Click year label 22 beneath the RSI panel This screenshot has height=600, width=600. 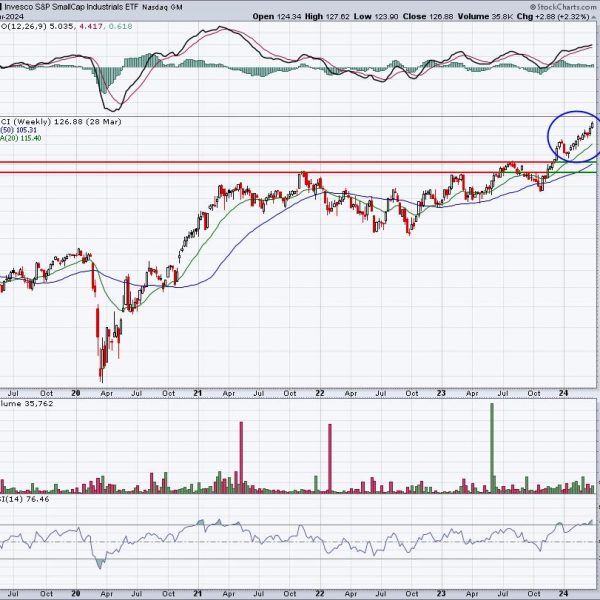320,593
